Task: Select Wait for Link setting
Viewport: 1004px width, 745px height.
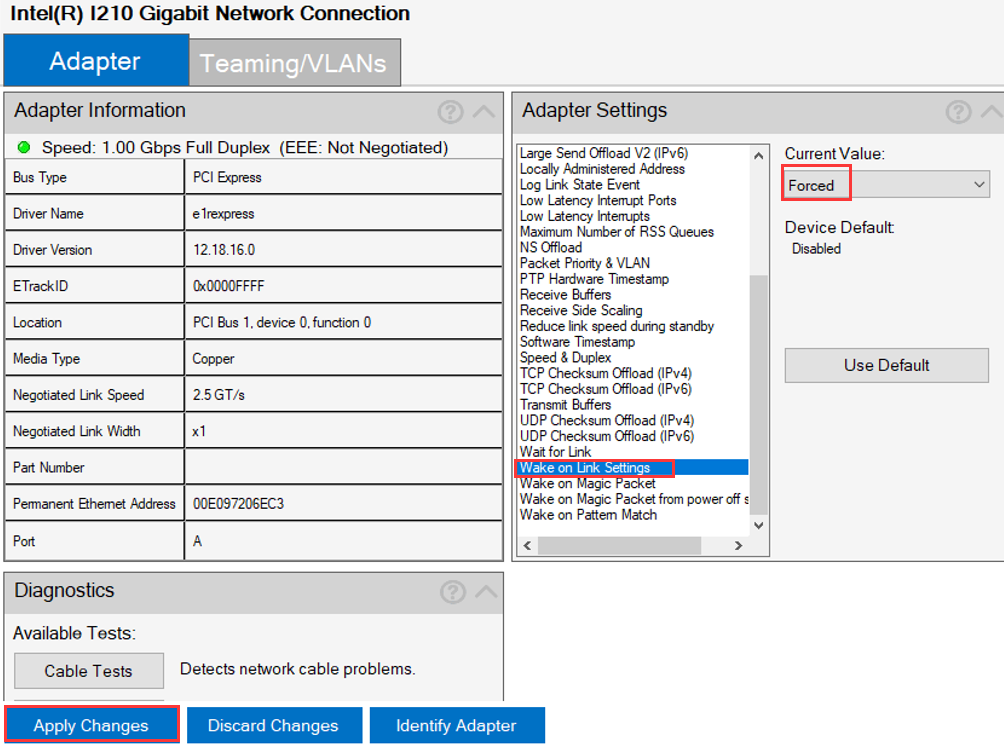Action: pos(555,452)
